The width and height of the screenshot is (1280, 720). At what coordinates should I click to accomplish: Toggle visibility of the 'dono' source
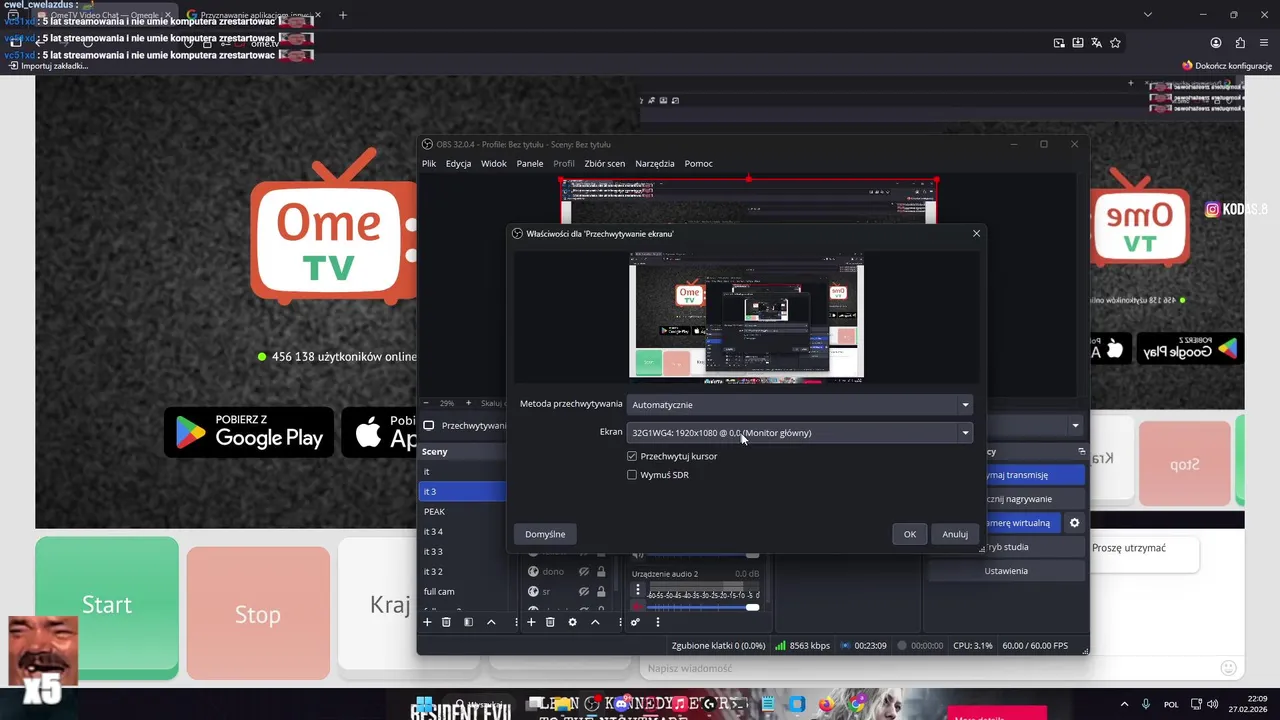pos(583,572)
